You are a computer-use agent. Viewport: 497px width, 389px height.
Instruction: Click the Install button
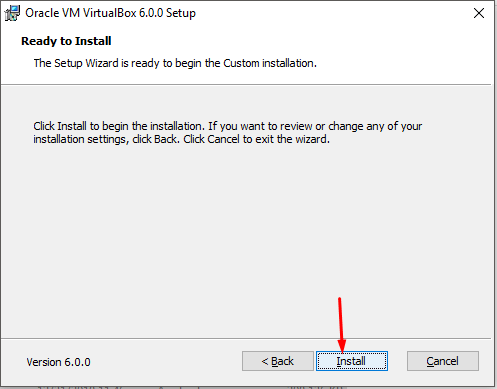point(352,361)
